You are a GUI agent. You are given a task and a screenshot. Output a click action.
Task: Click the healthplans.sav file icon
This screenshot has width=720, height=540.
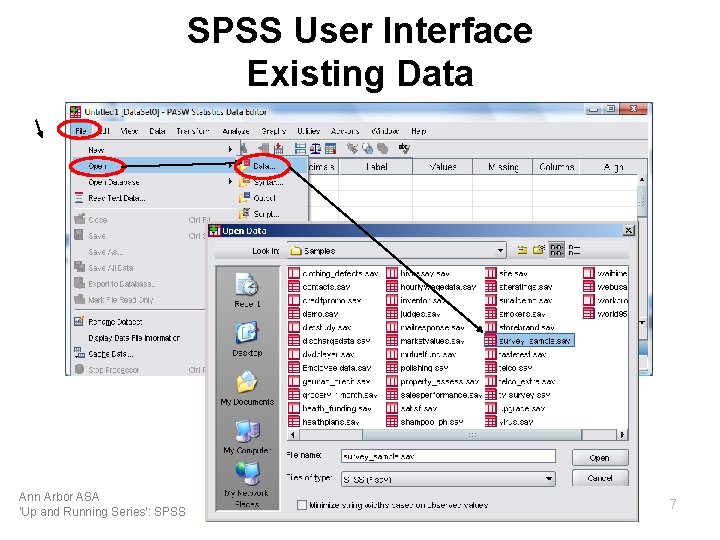tap(294, 422)
